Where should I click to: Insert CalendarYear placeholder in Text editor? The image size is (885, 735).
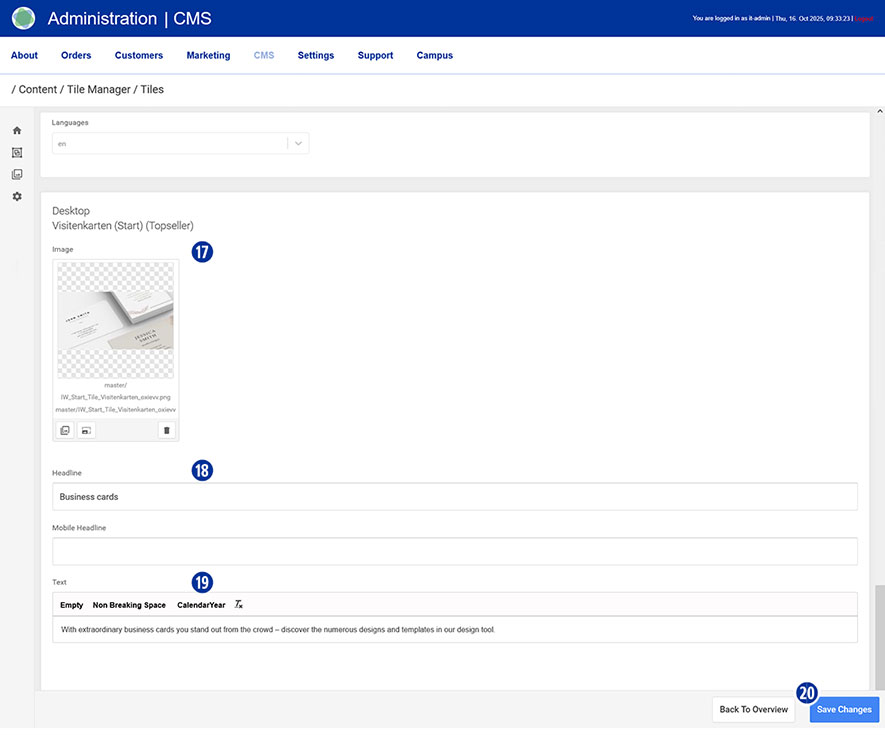point(201,605)
